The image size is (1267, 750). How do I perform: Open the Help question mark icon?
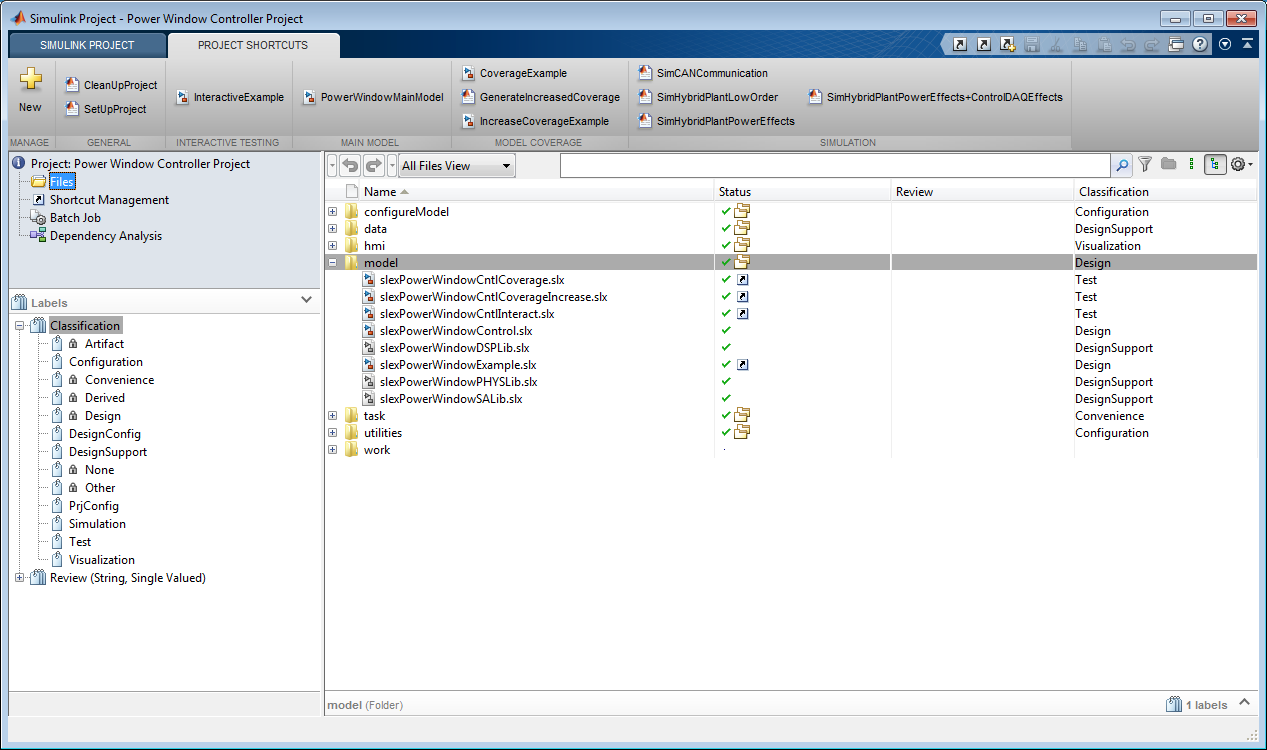pos(1200,45)
